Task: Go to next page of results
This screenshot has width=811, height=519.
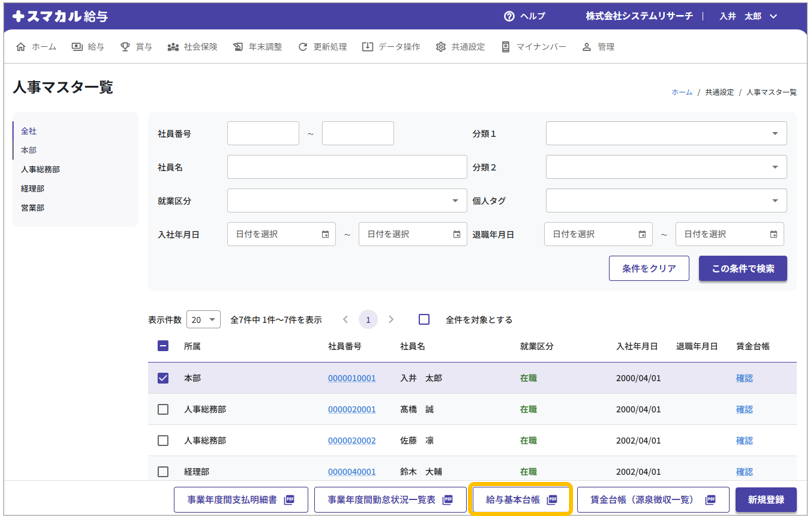Action: (391, 320)
